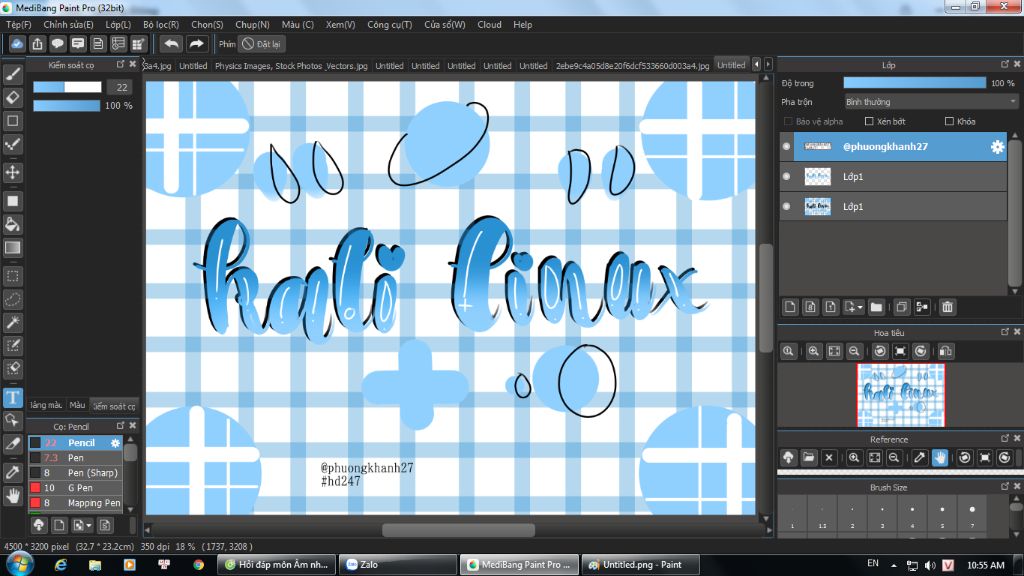
Task: Open reference image folder icon
Action: coord(808,457)
